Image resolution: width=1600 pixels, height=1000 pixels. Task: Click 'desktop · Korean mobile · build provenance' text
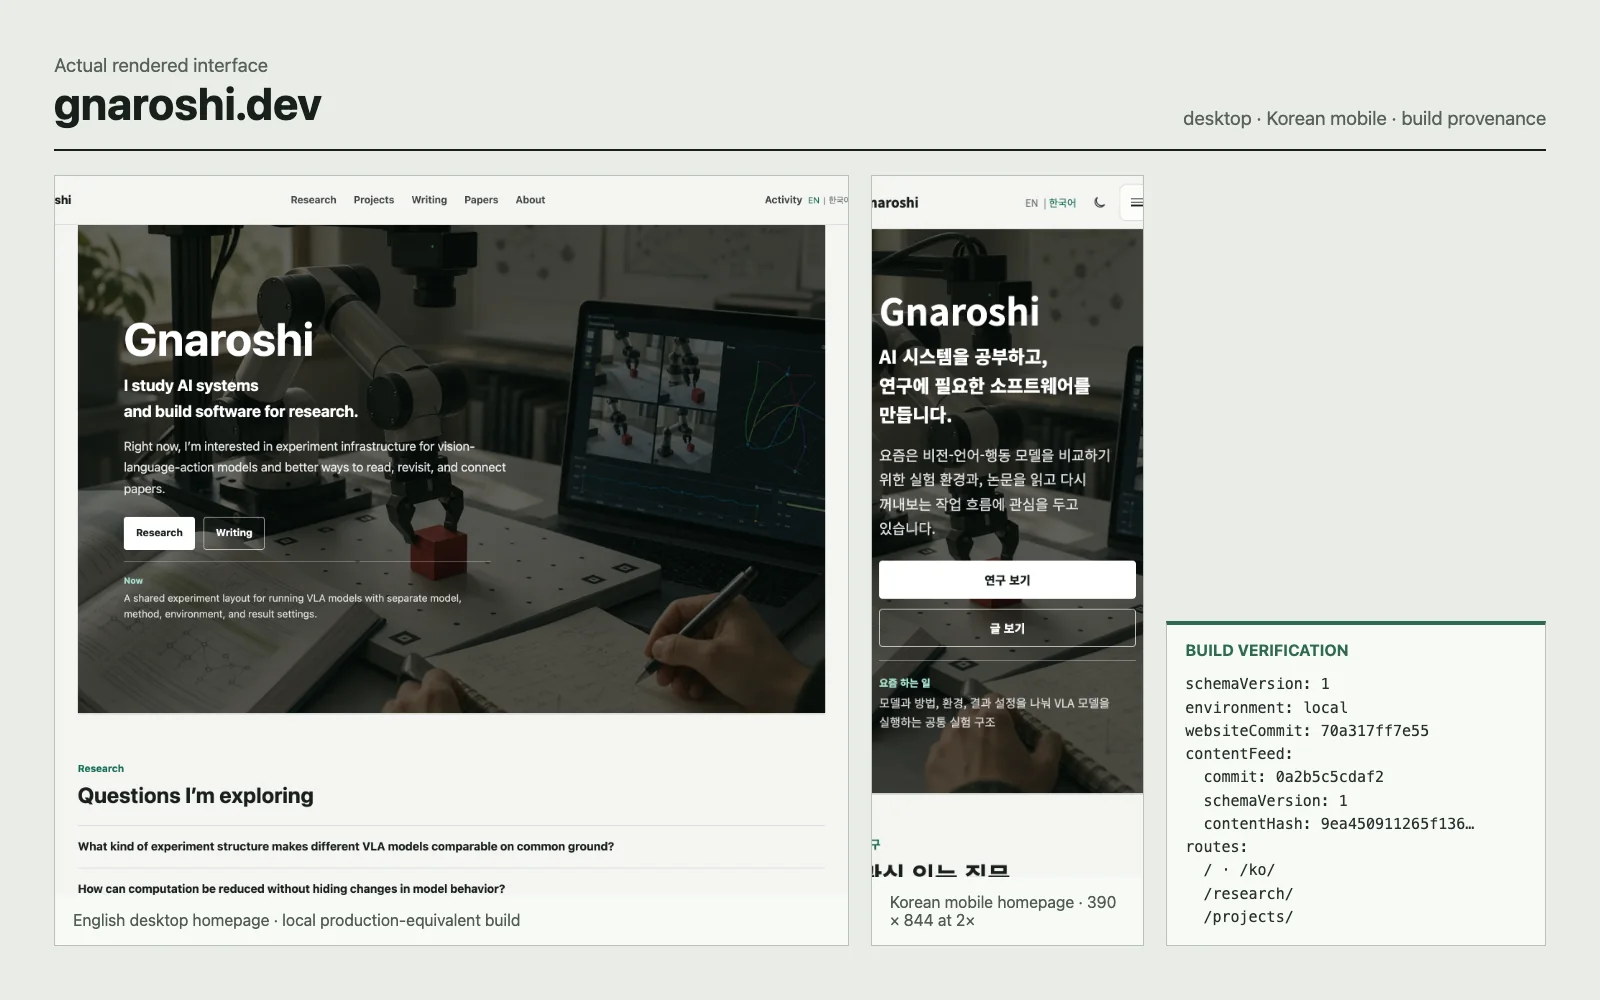[x=1364, y=118]
